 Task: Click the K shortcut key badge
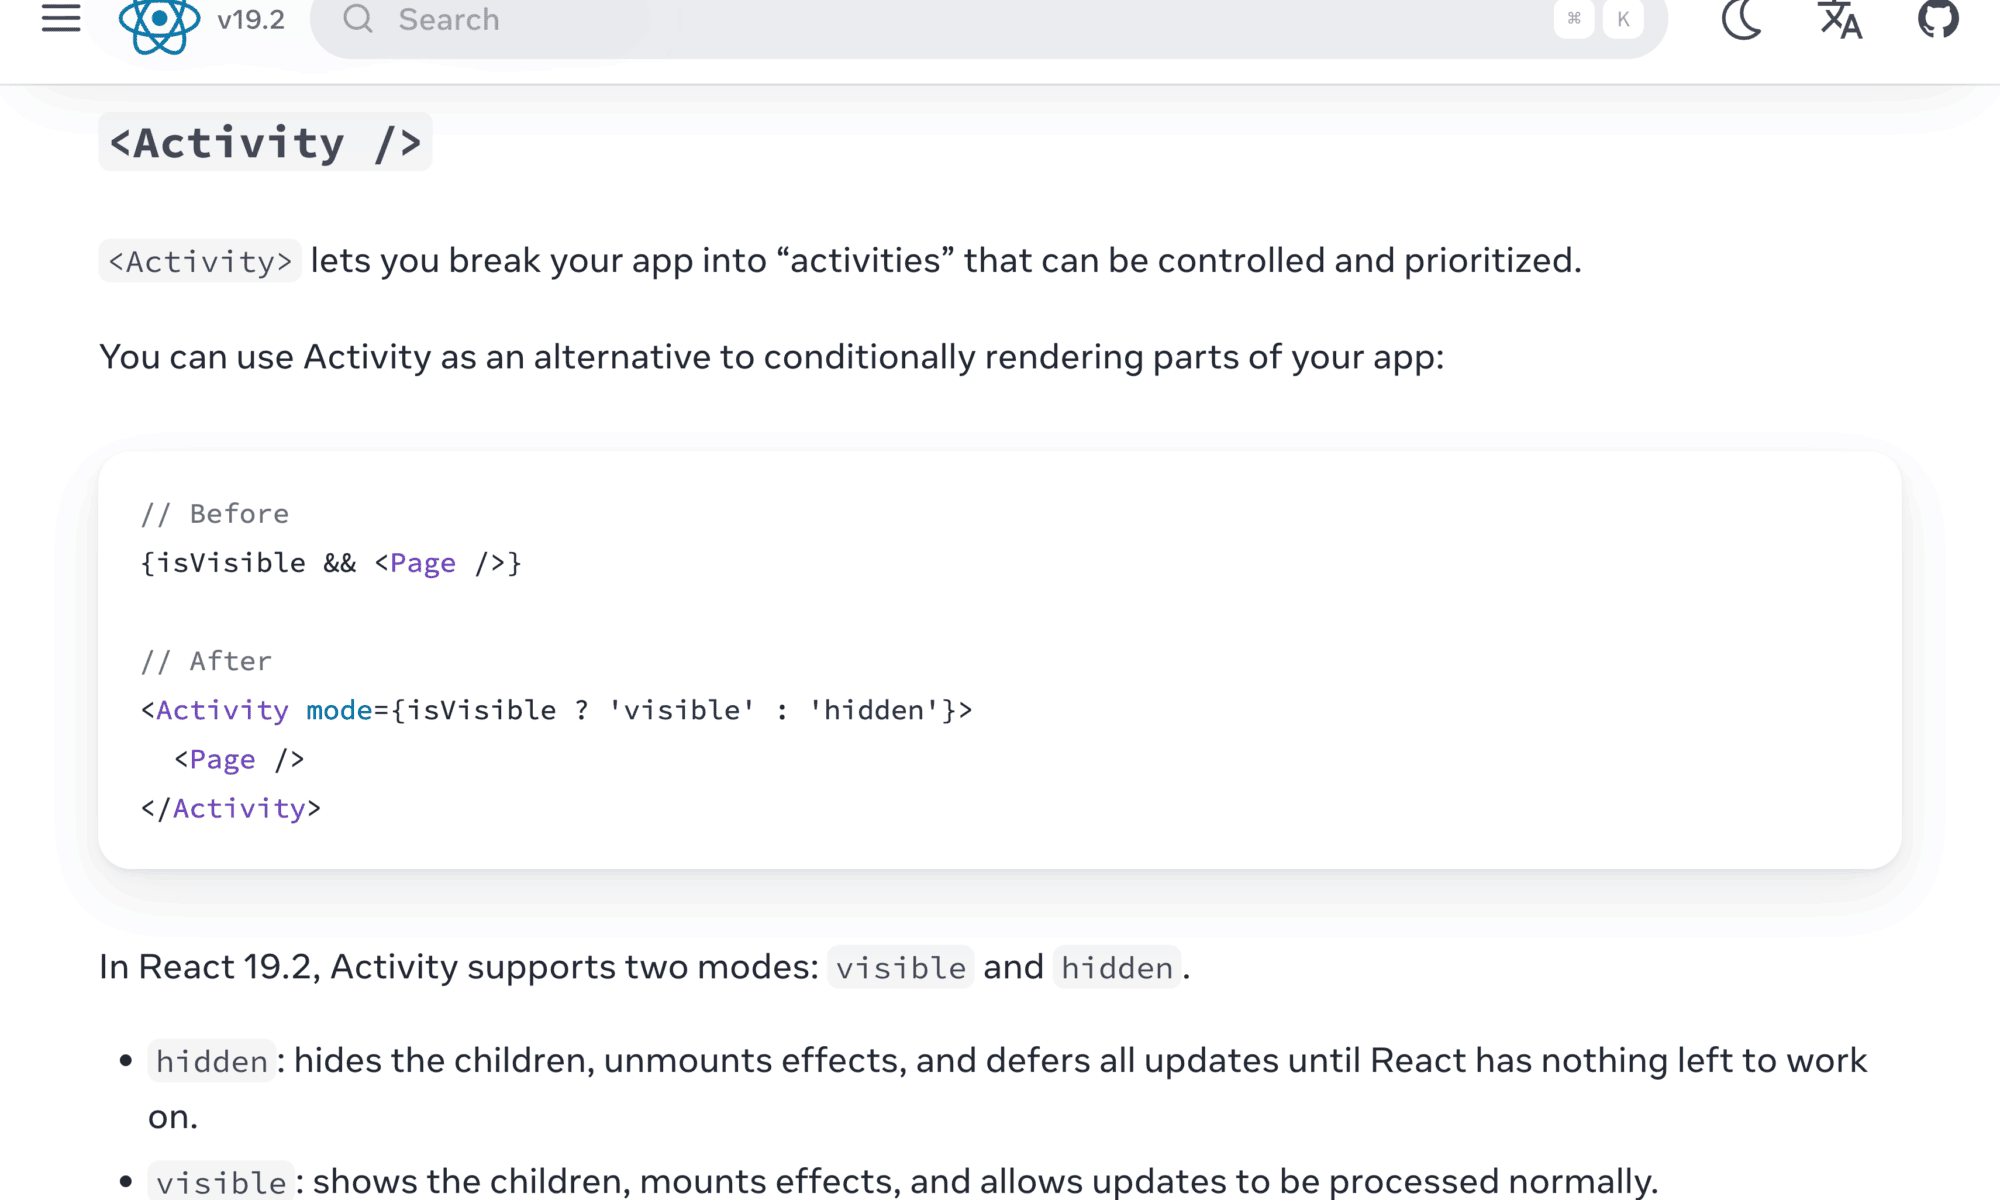pyautogui.click(x=1623, y=19)
